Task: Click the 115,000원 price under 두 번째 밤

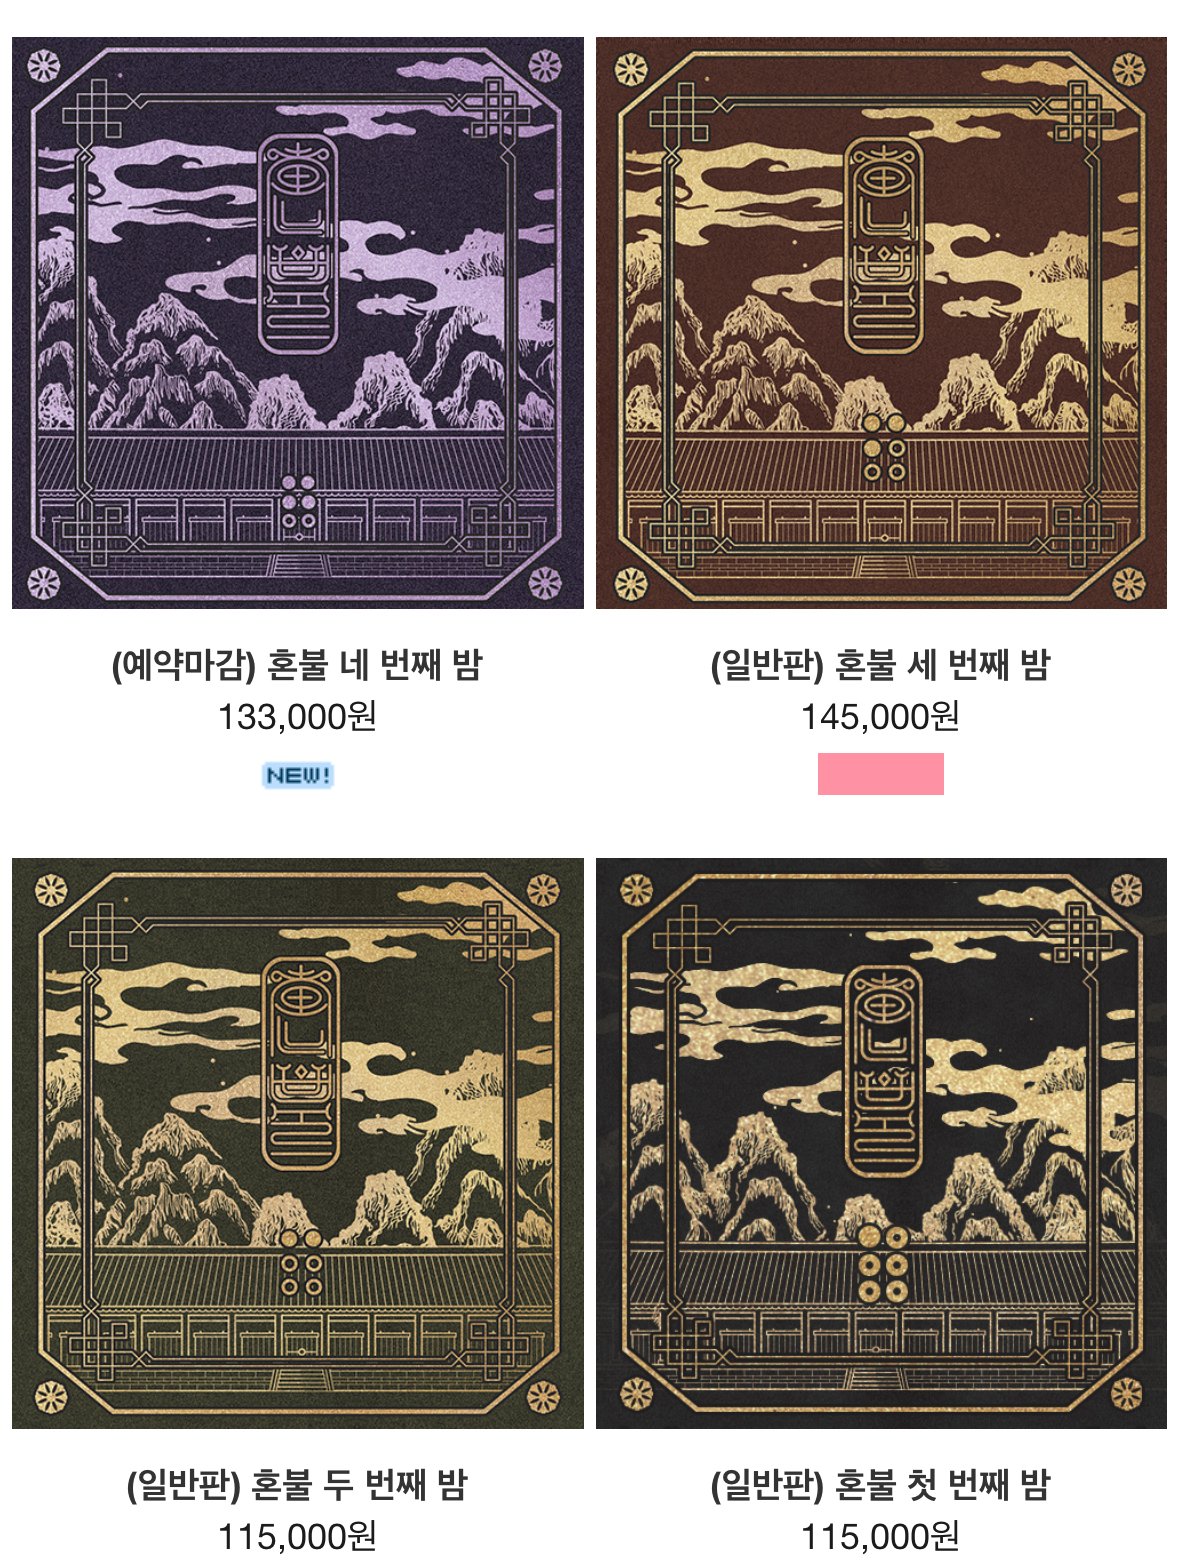Action: (297, 1537)
